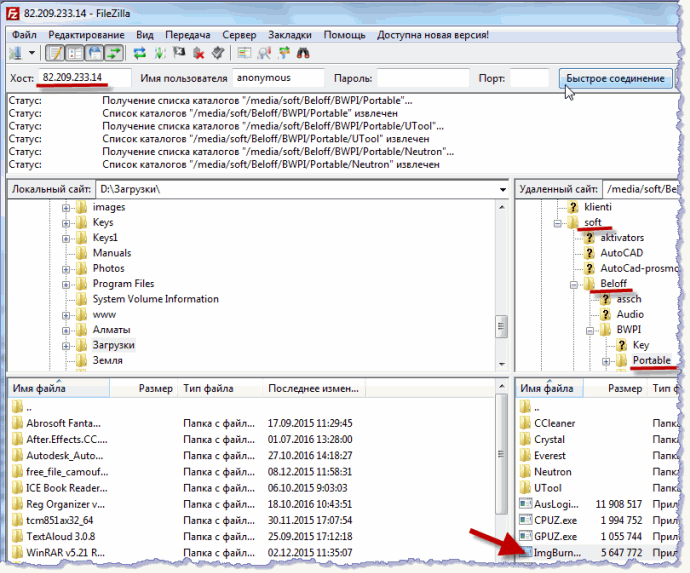Screen dimensions: 690x573
Task: Collapse the soft folder in remote tree
Action: [x=558, y=224]
